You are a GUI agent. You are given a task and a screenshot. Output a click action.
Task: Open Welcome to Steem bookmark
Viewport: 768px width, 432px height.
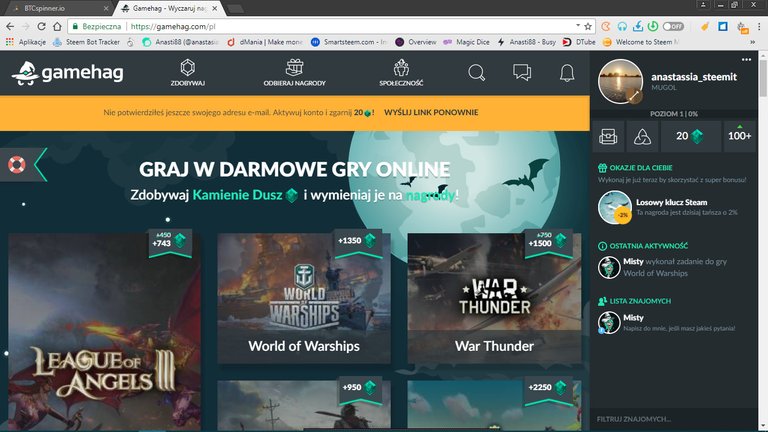[x=641, y=42]
